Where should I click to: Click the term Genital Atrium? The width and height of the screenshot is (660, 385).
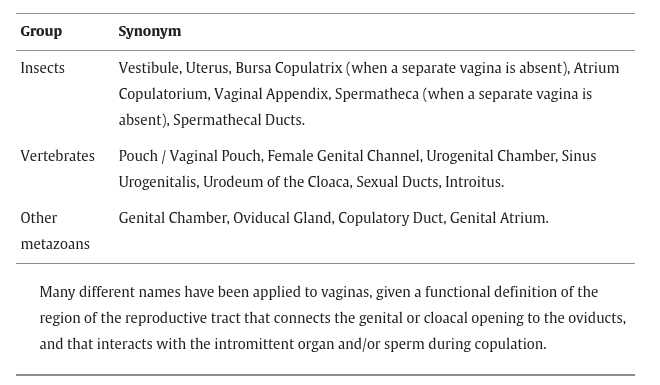tap(498, 218)
